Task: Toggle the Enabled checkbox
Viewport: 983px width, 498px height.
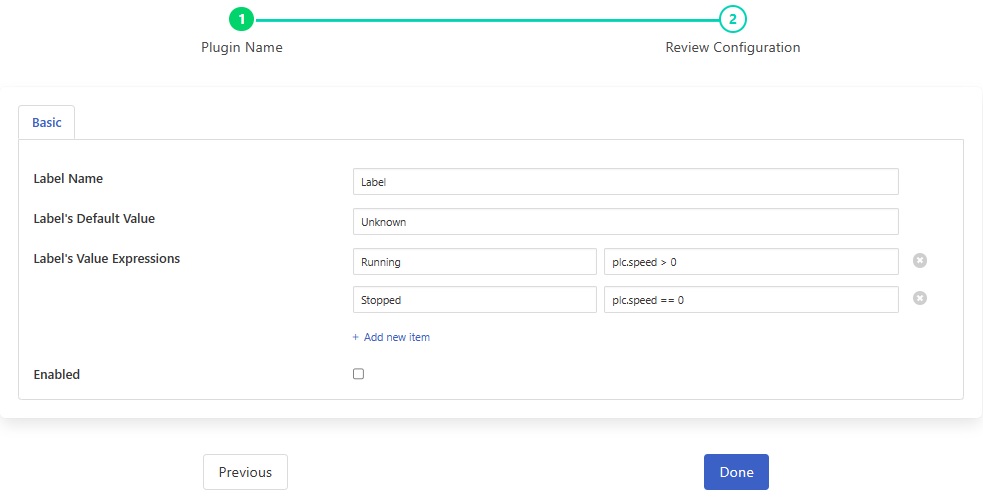Action: pos(359,374)
